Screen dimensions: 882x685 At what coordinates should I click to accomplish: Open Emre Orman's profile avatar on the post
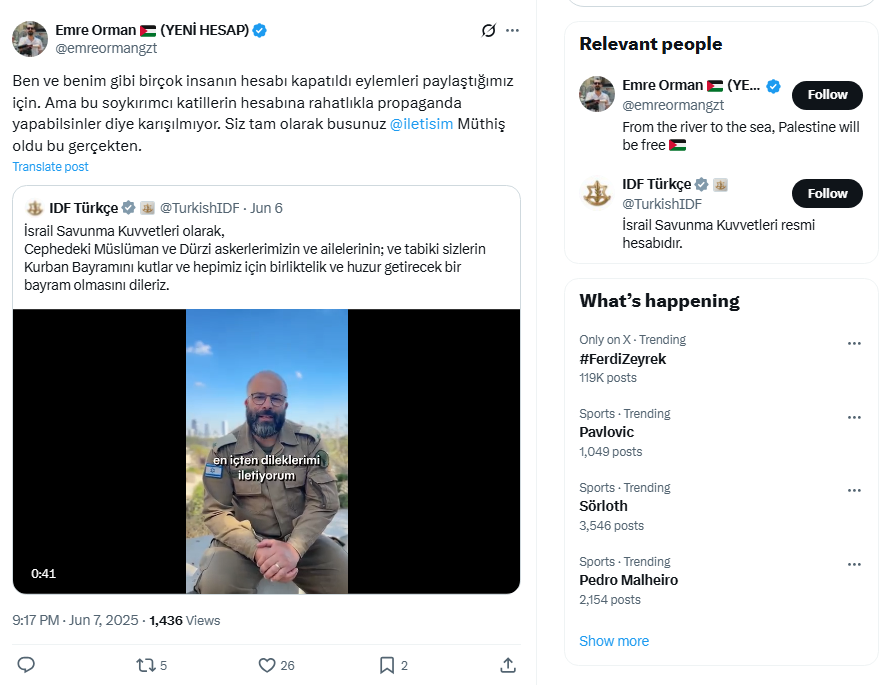30,39
